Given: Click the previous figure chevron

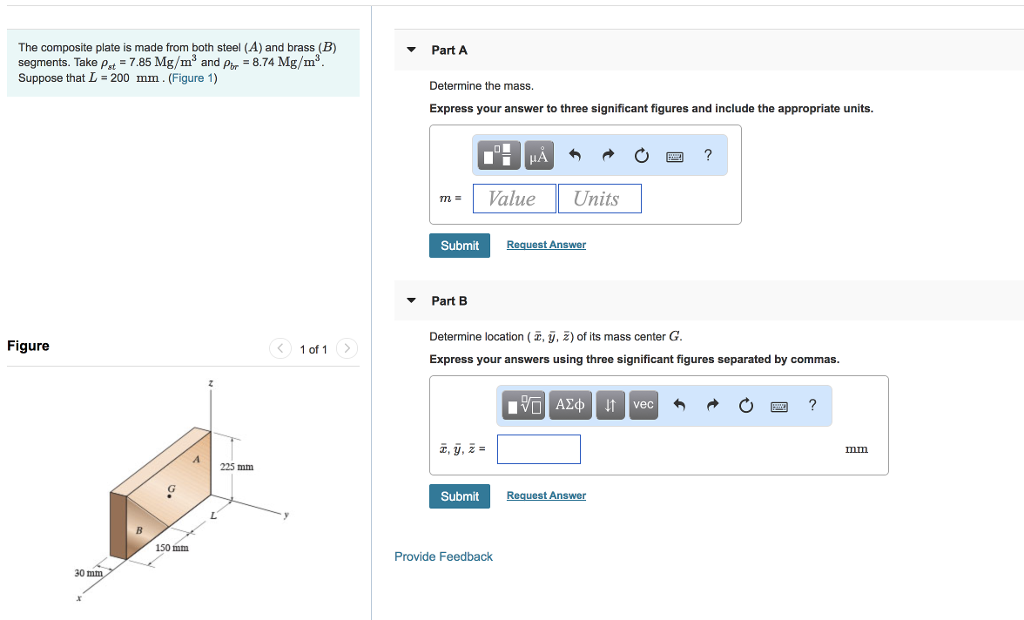Looking at the screenshot, I should (x=280, y=348).
